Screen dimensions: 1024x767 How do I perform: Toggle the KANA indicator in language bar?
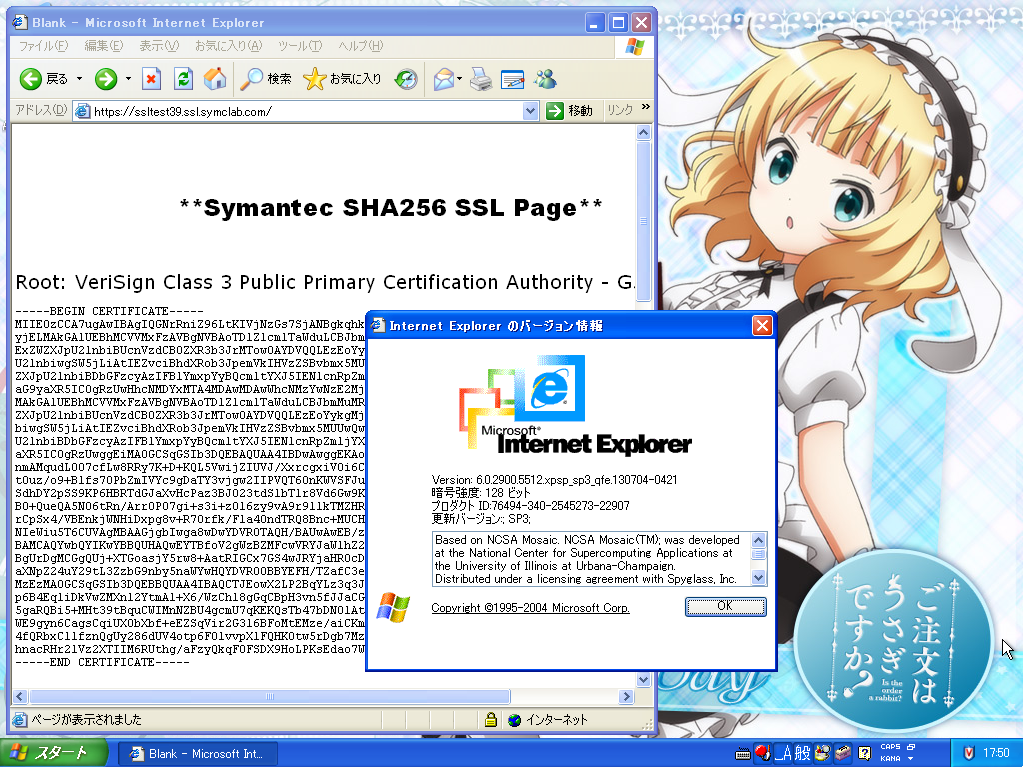click(890, 759)
